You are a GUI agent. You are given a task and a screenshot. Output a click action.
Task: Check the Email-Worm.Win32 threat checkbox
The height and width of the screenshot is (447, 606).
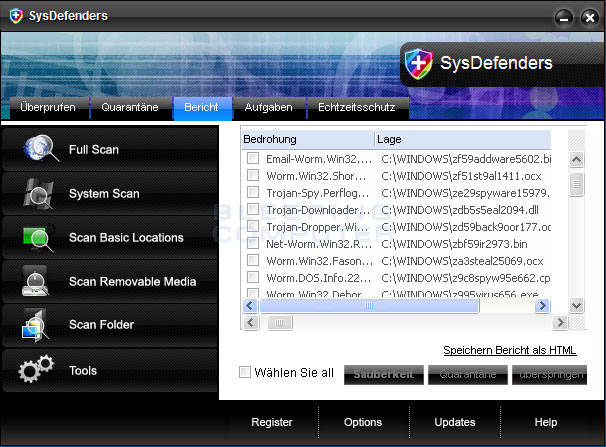[x=253, y=158]
